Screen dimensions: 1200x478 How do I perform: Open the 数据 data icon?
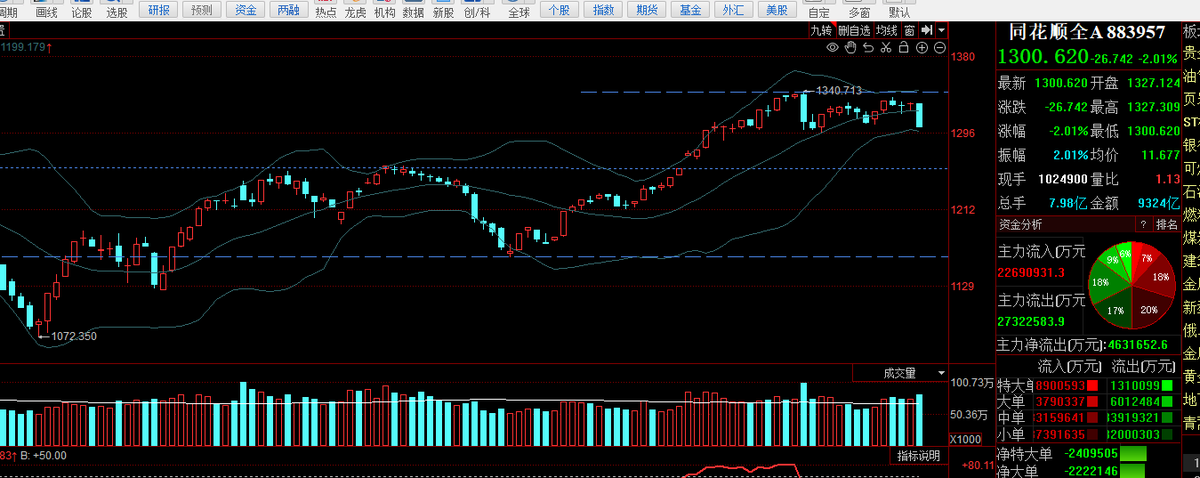pyautogui.click(x=413, y=12)
